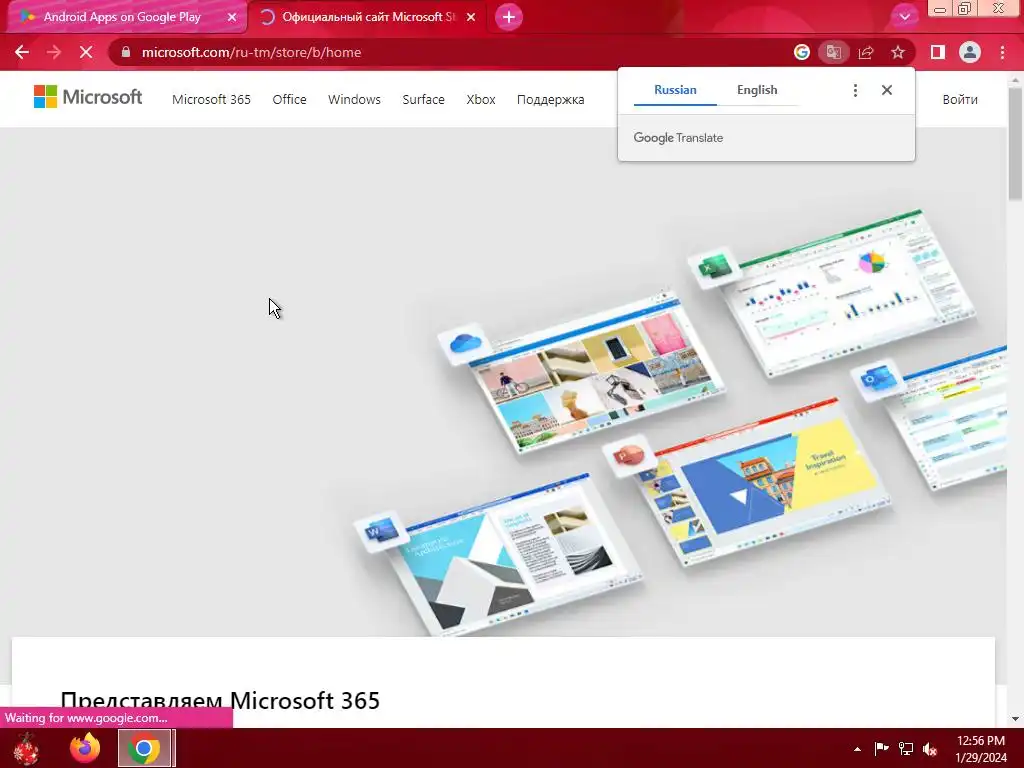The image size is (1024, 768).
Task: Click the muted volume tray icon
Action: [x=930, y=748]
